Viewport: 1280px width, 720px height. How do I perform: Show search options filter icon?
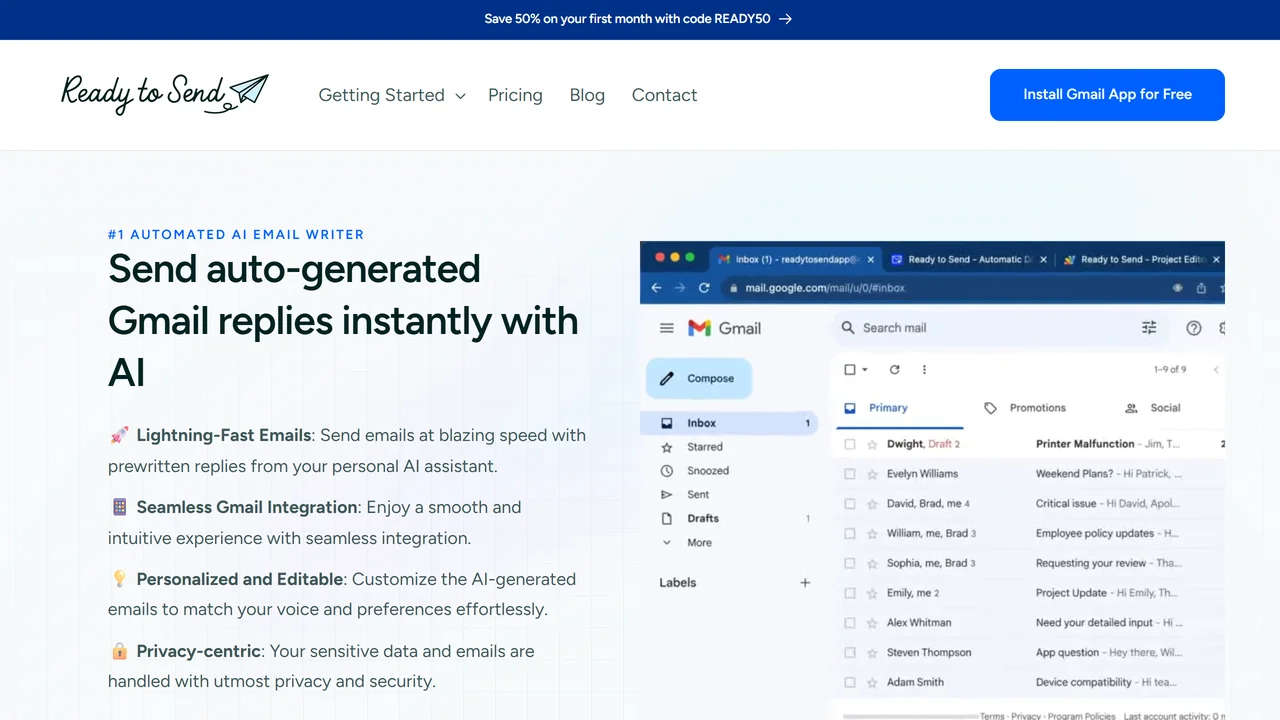1149,328
